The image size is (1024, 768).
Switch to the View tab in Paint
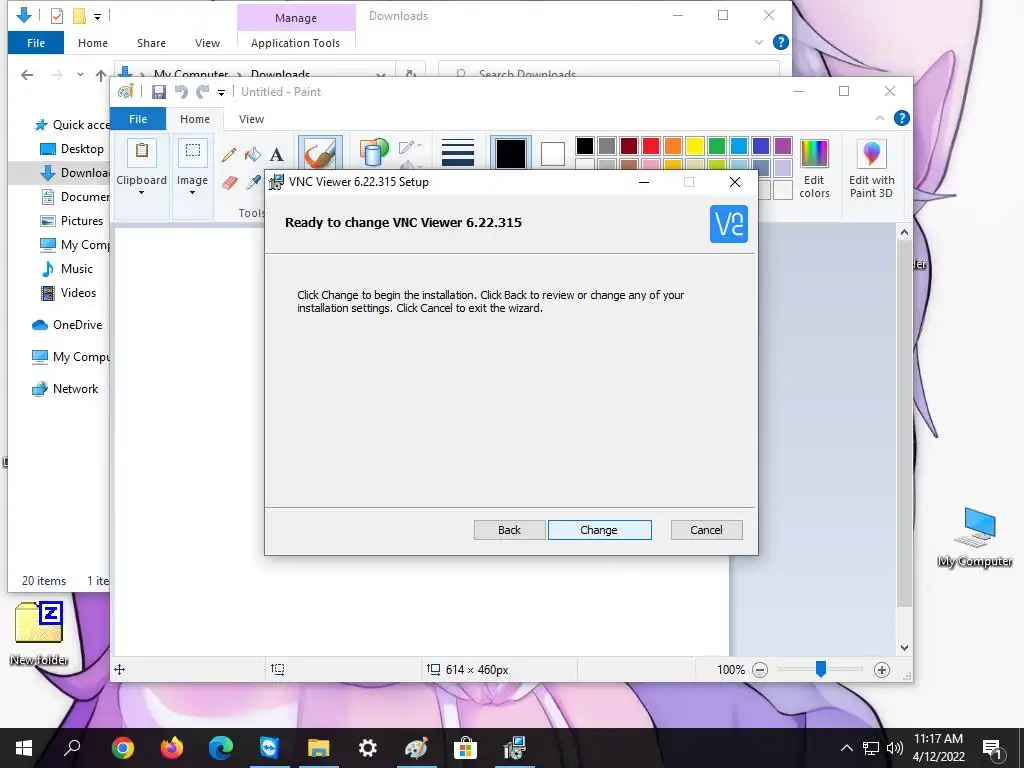click(x=251, y=119)
